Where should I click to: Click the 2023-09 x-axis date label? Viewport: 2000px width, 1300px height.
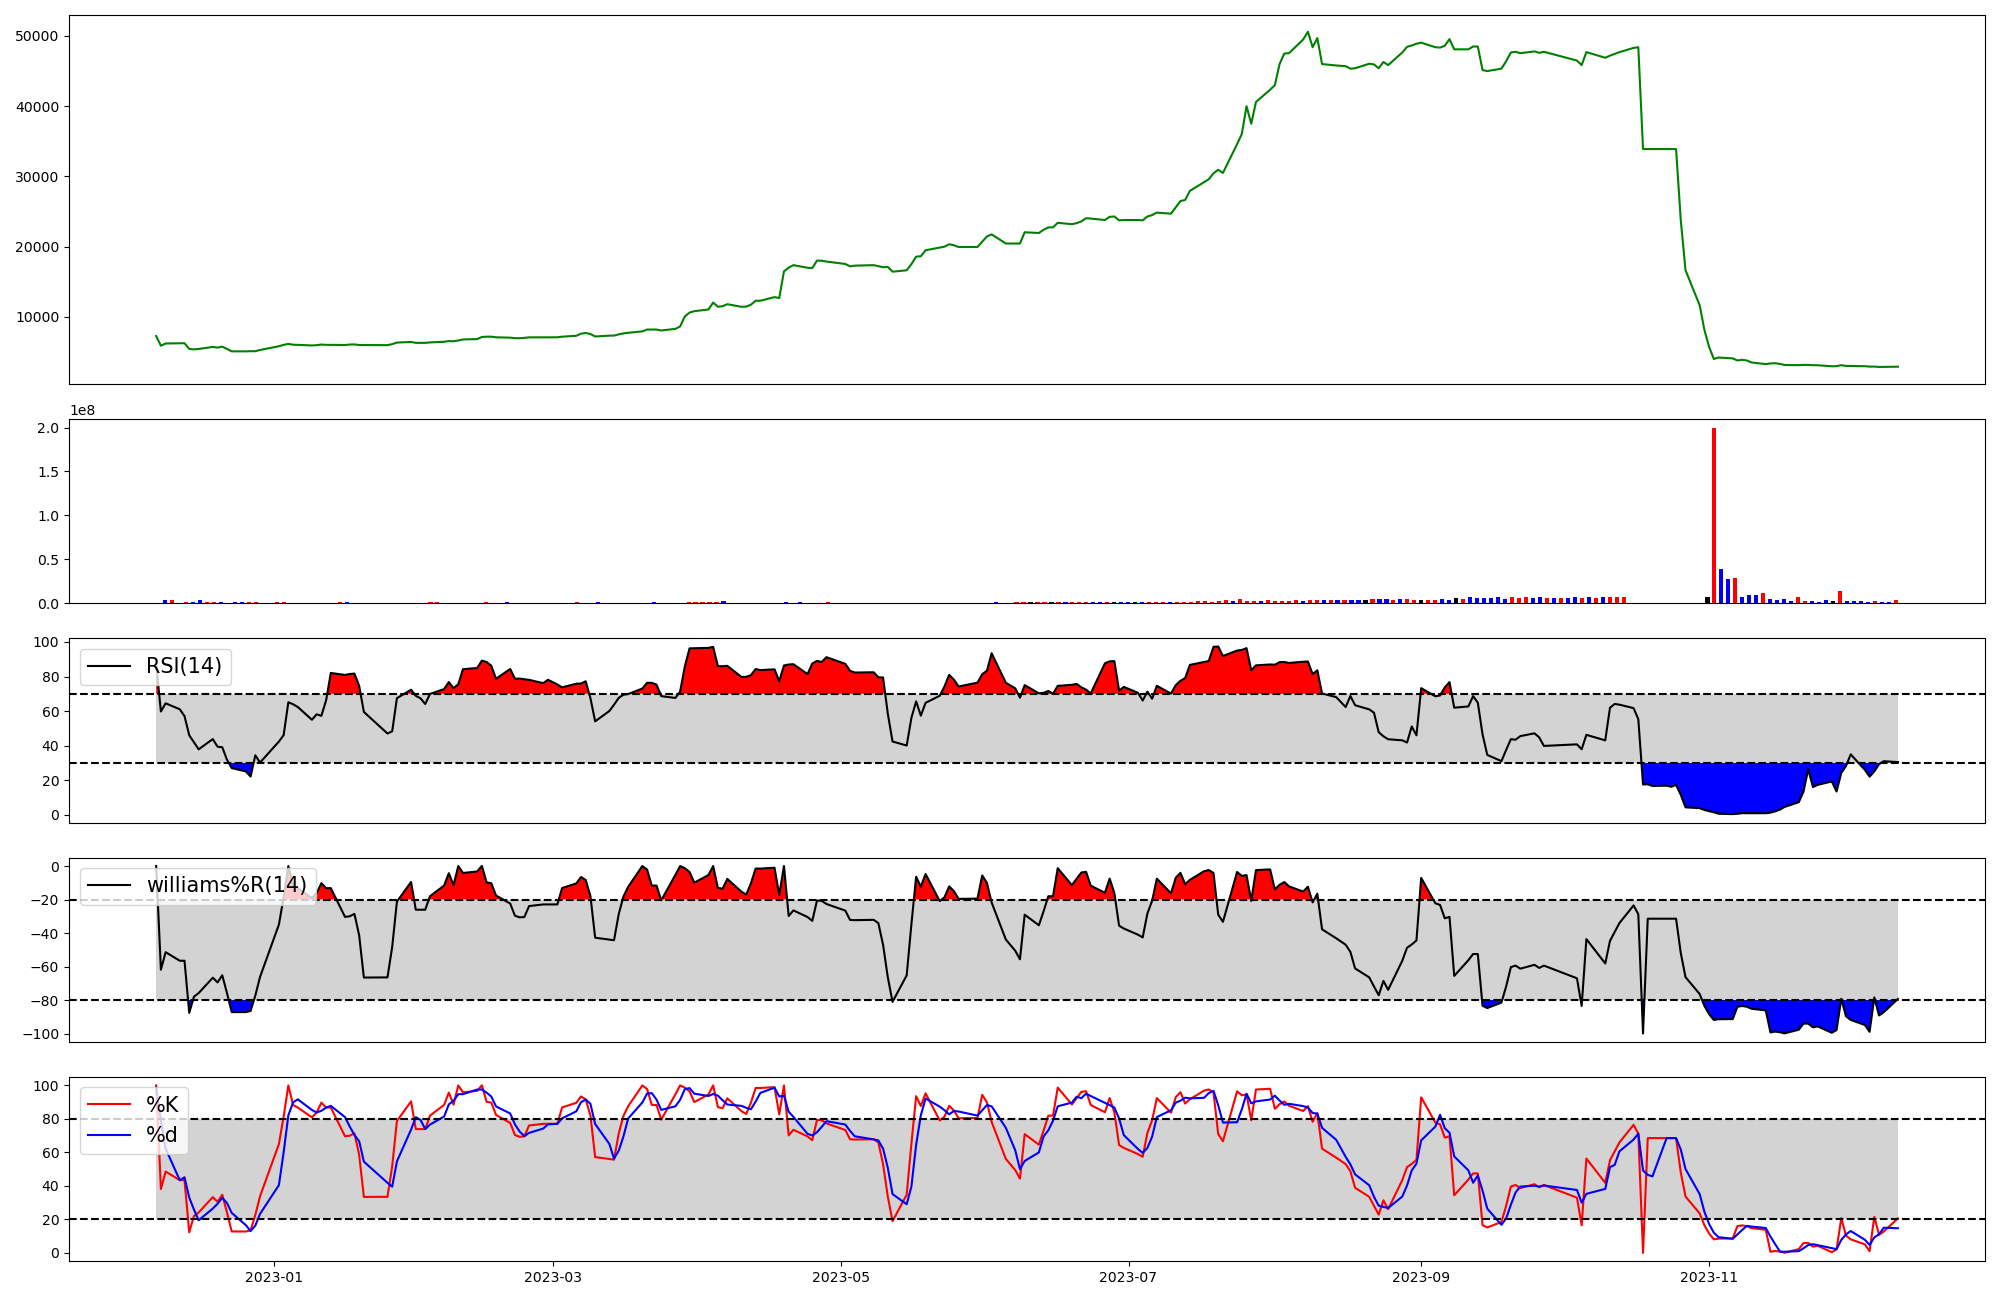pos(1421,1277)
